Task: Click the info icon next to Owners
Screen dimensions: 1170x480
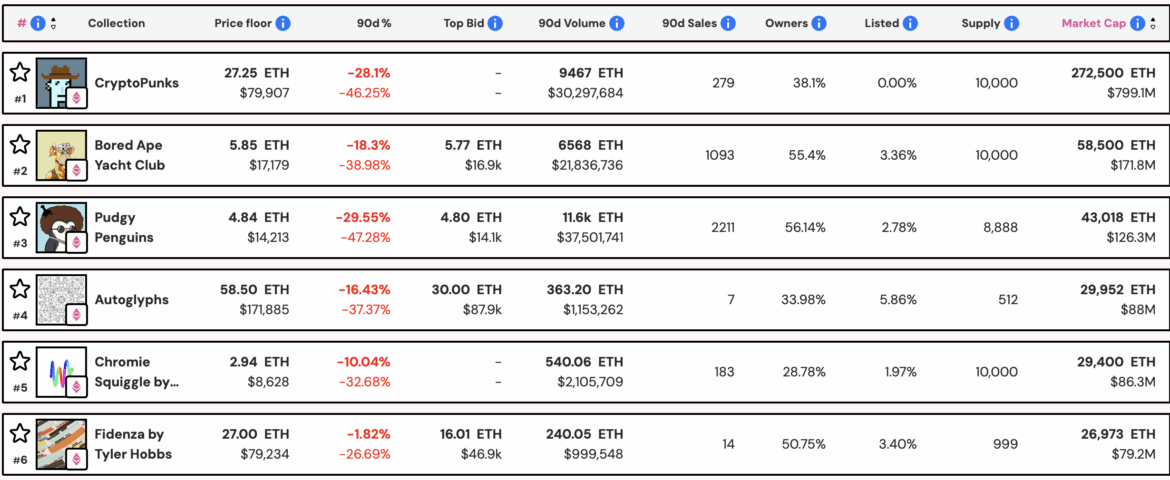Action: (x=819, y=23)
